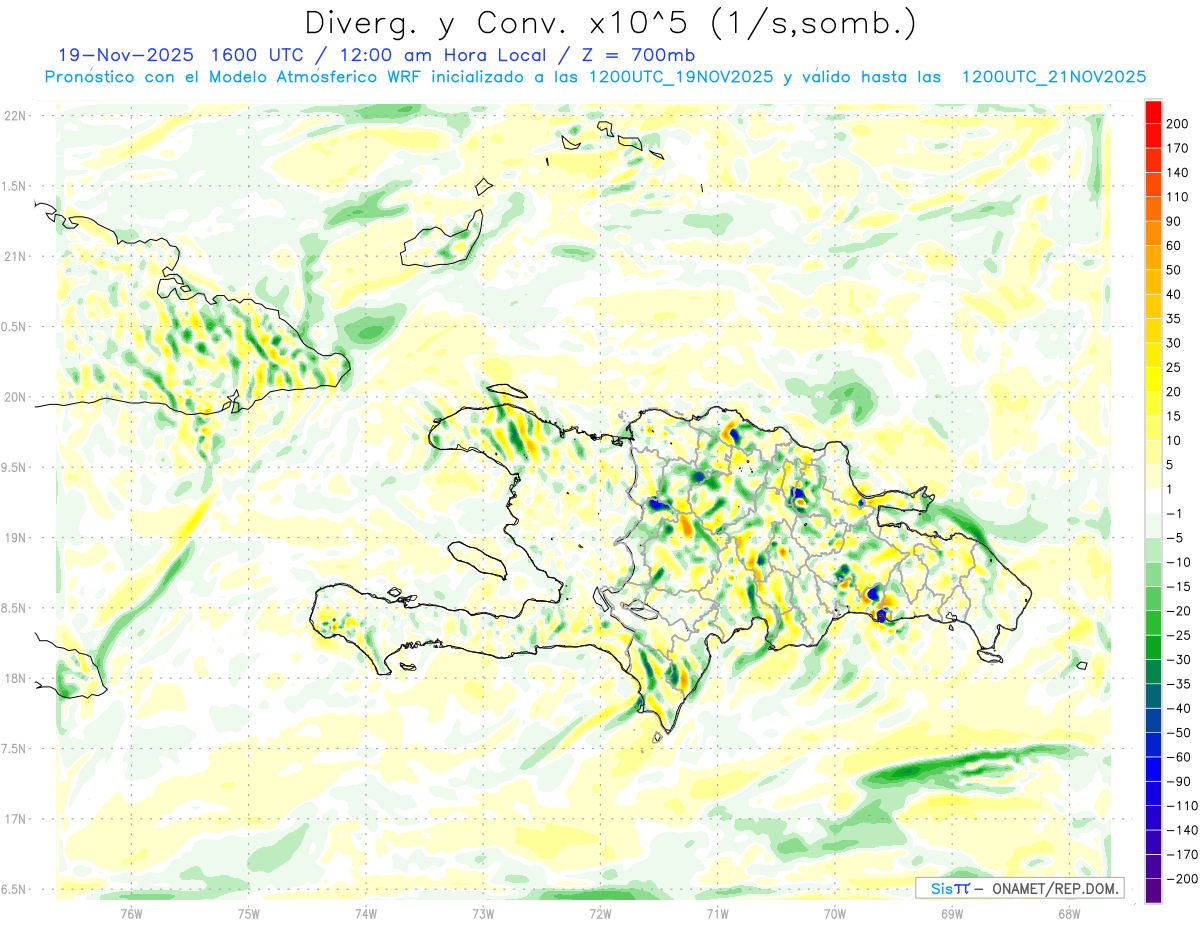This screenshot has height=927, width=1200.
Task: Click the positive '90' color bar label
Action: [1174, 222]
